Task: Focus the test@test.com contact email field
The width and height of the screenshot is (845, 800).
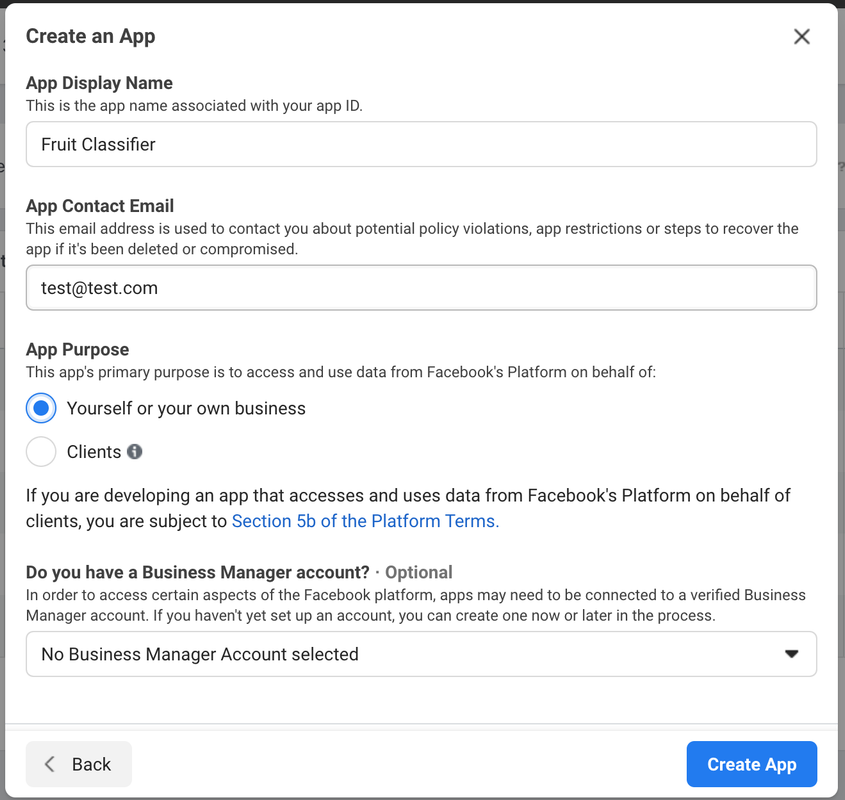Action: click(421, 287)
